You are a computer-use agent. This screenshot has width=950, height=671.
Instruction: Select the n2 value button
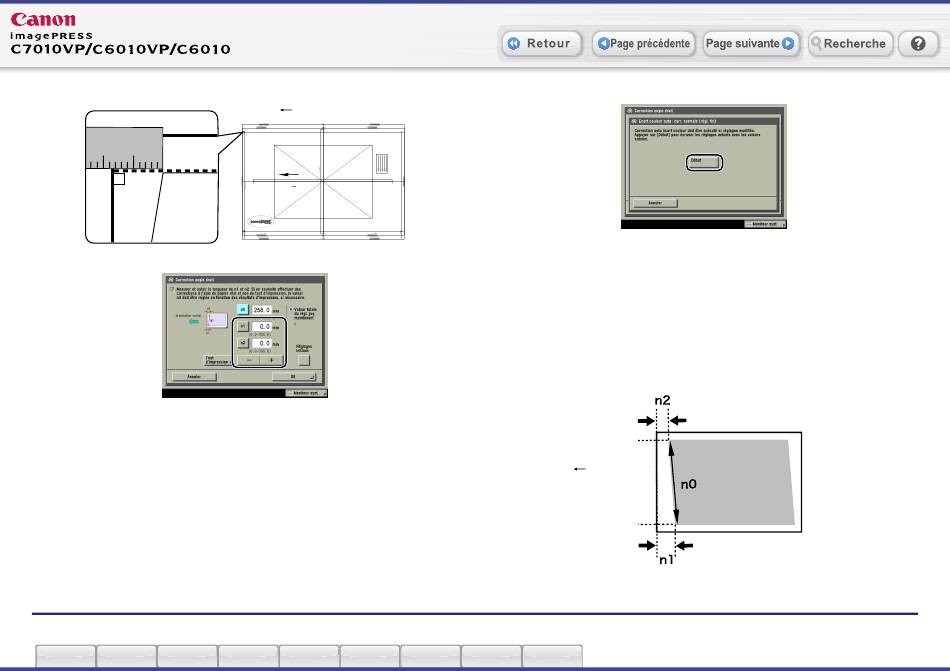(241, 343)
